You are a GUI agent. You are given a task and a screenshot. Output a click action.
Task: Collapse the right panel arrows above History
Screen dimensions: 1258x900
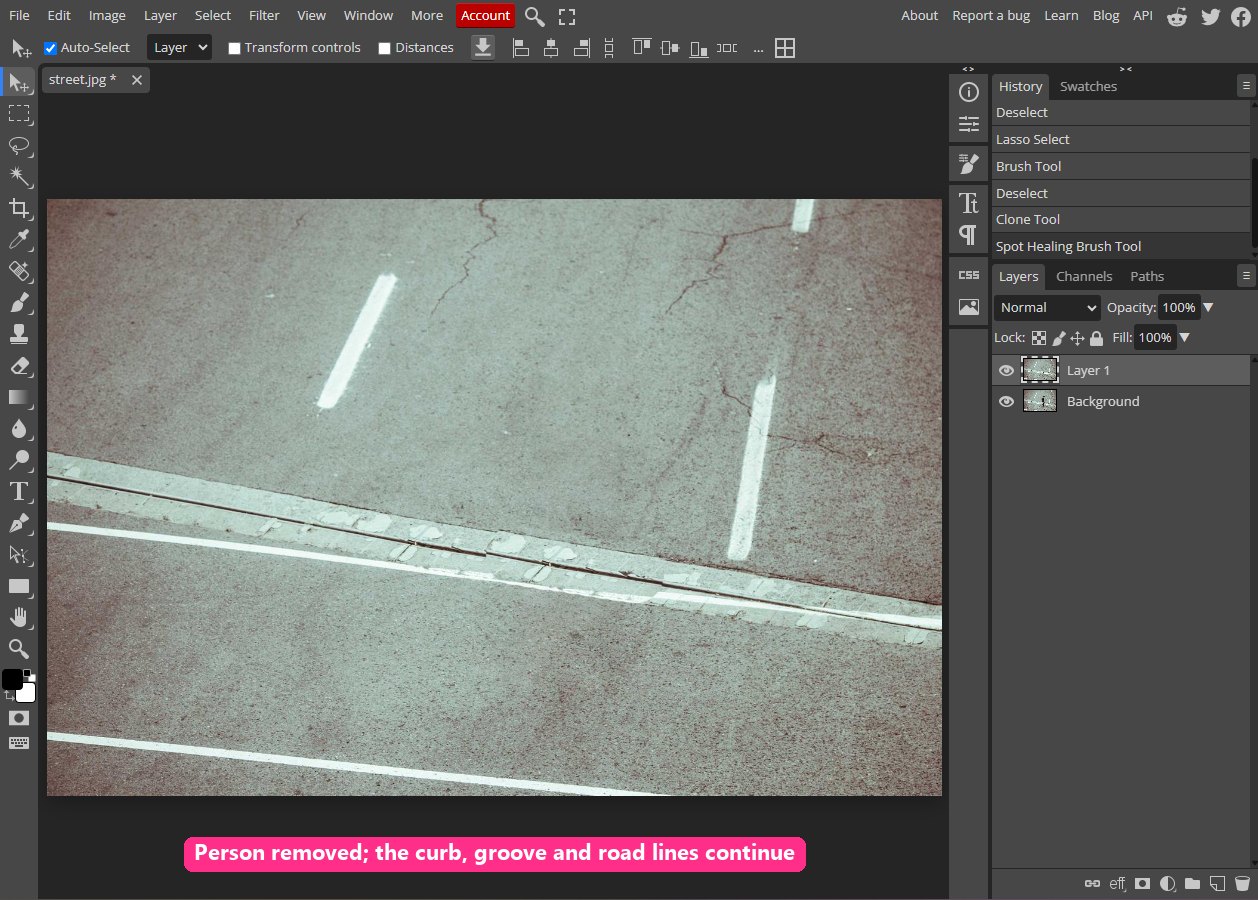point(1125,69)
